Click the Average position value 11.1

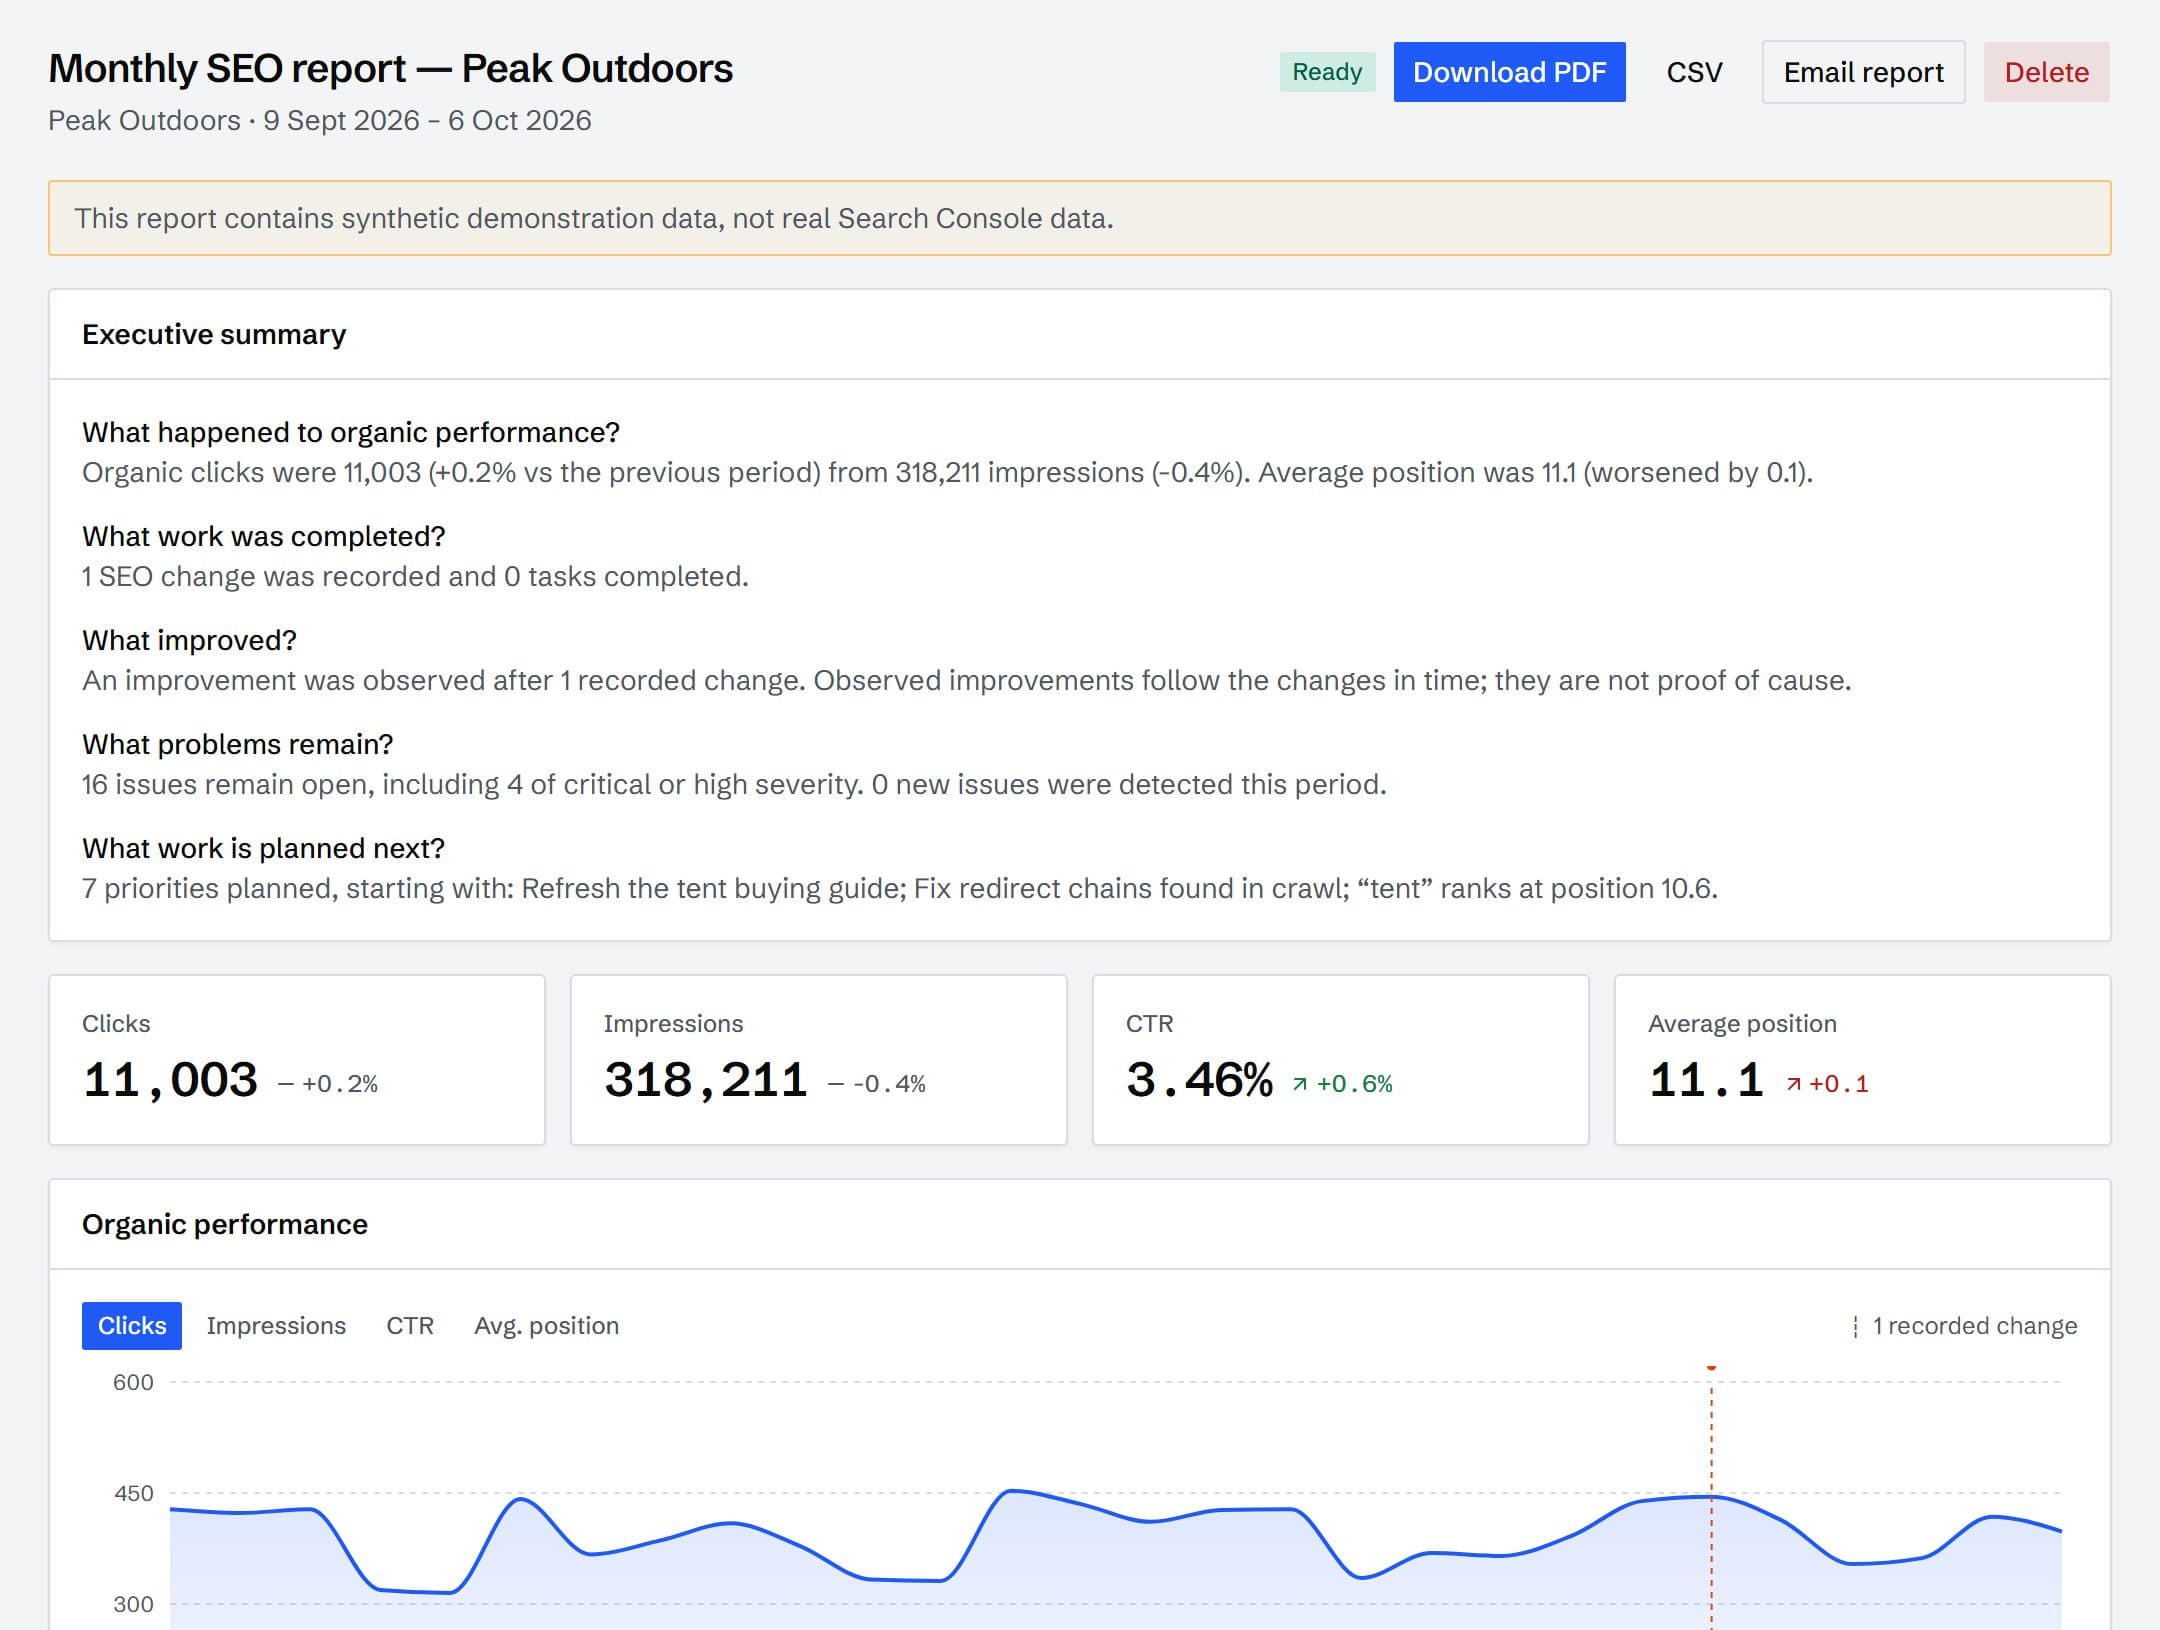(1706, 1080)
